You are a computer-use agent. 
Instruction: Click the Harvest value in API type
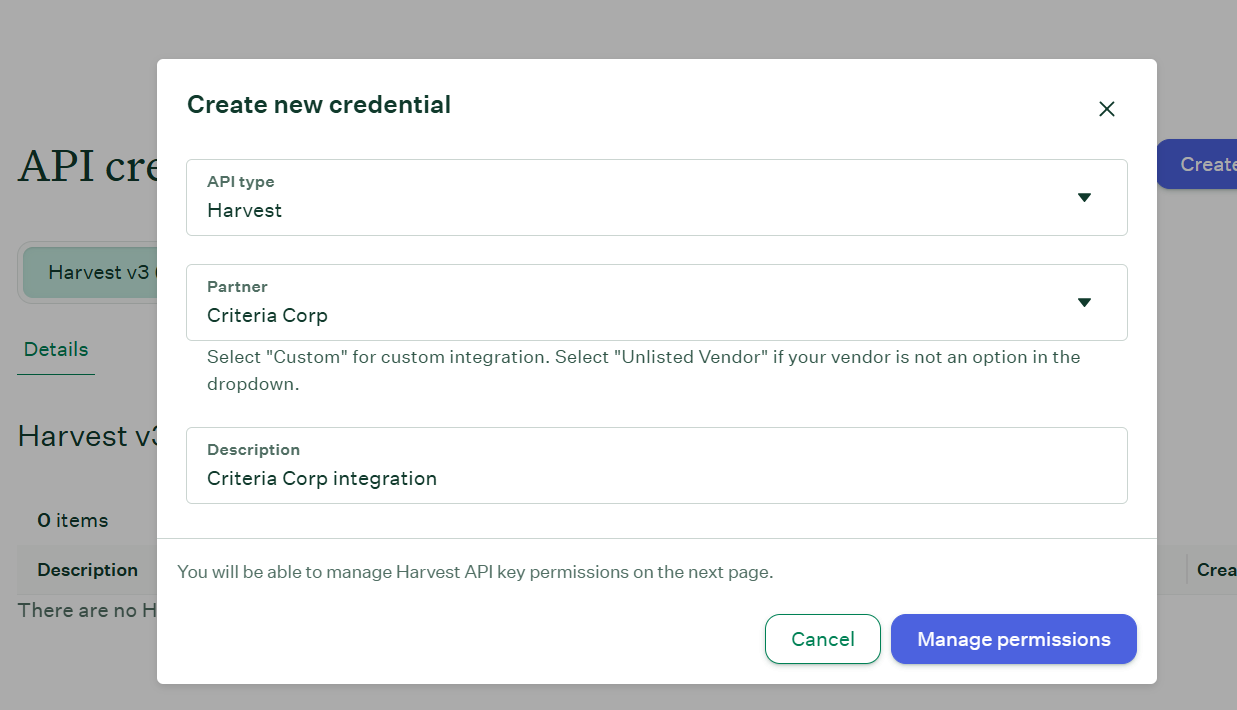point(245,211)
